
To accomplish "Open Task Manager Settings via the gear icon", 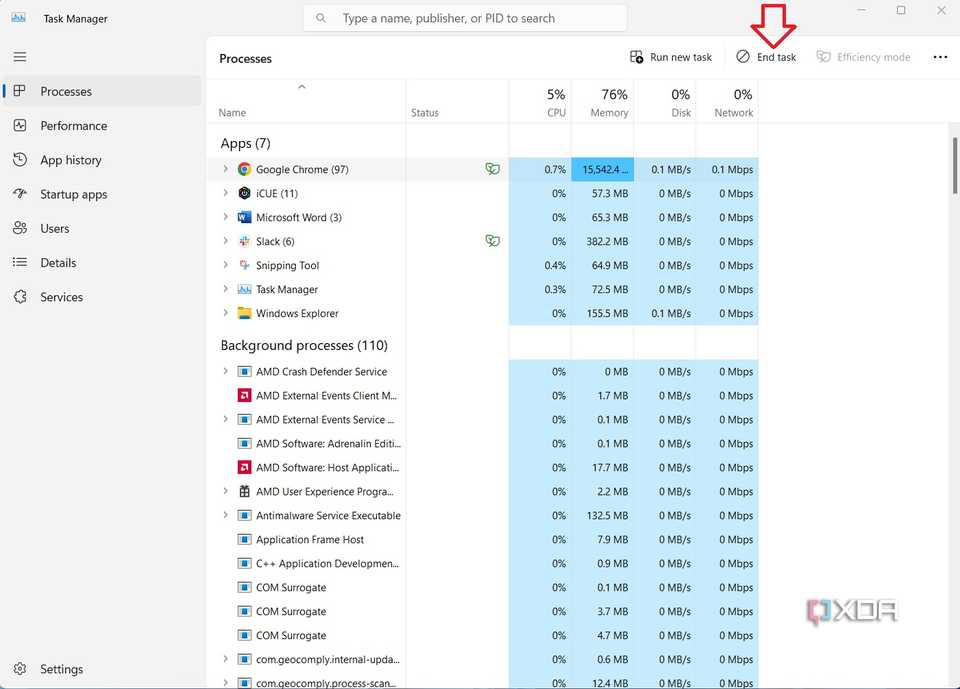I will (x=19, y=668).
